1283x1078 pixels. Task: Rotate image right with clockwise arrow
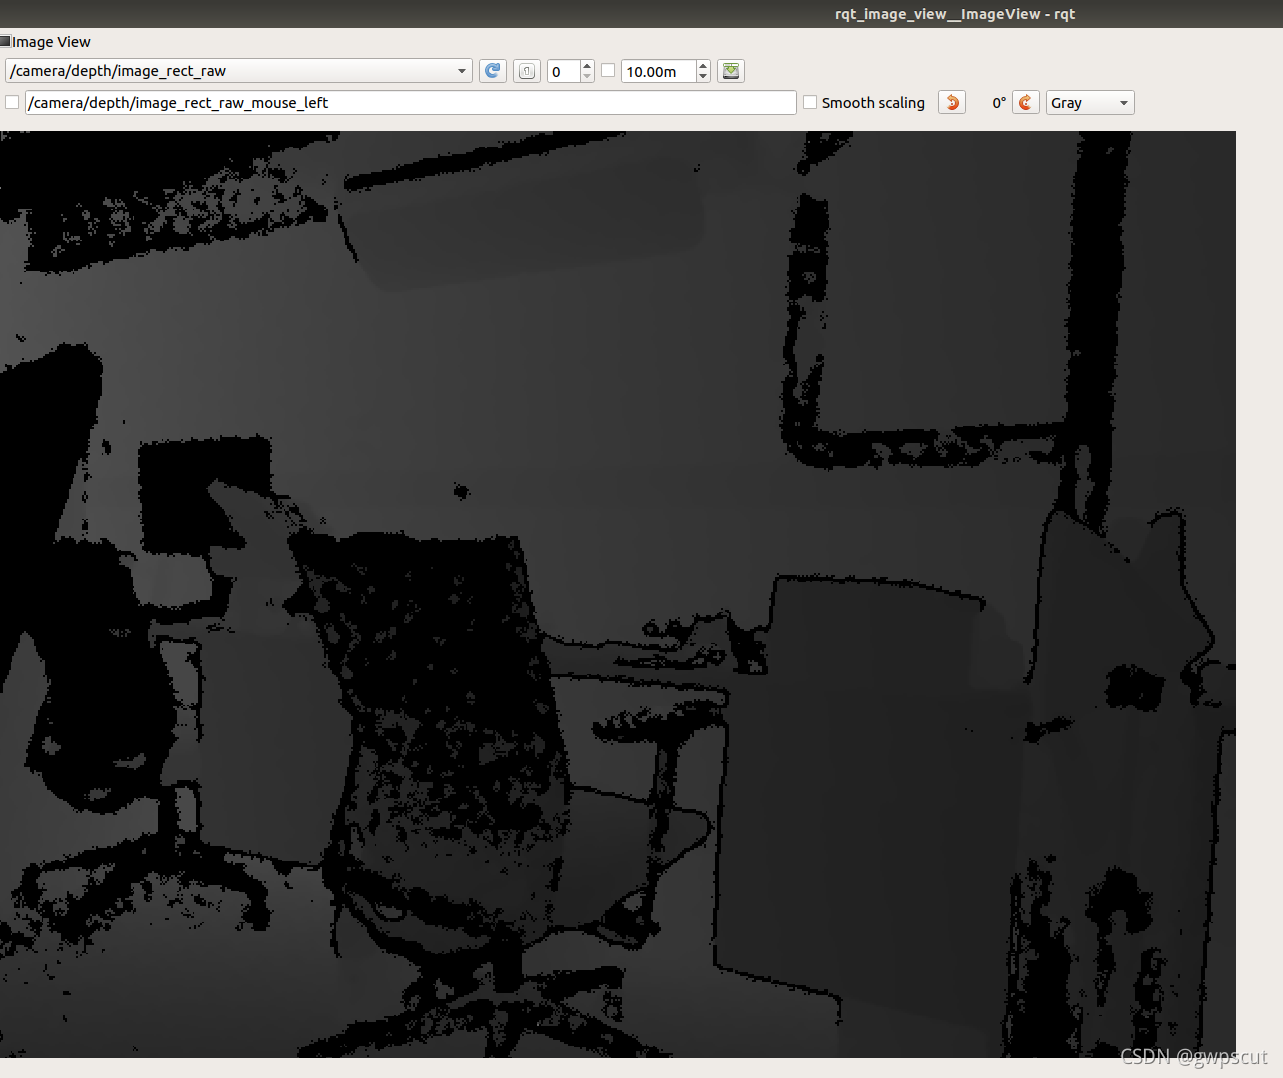[x=1026, y=103]
